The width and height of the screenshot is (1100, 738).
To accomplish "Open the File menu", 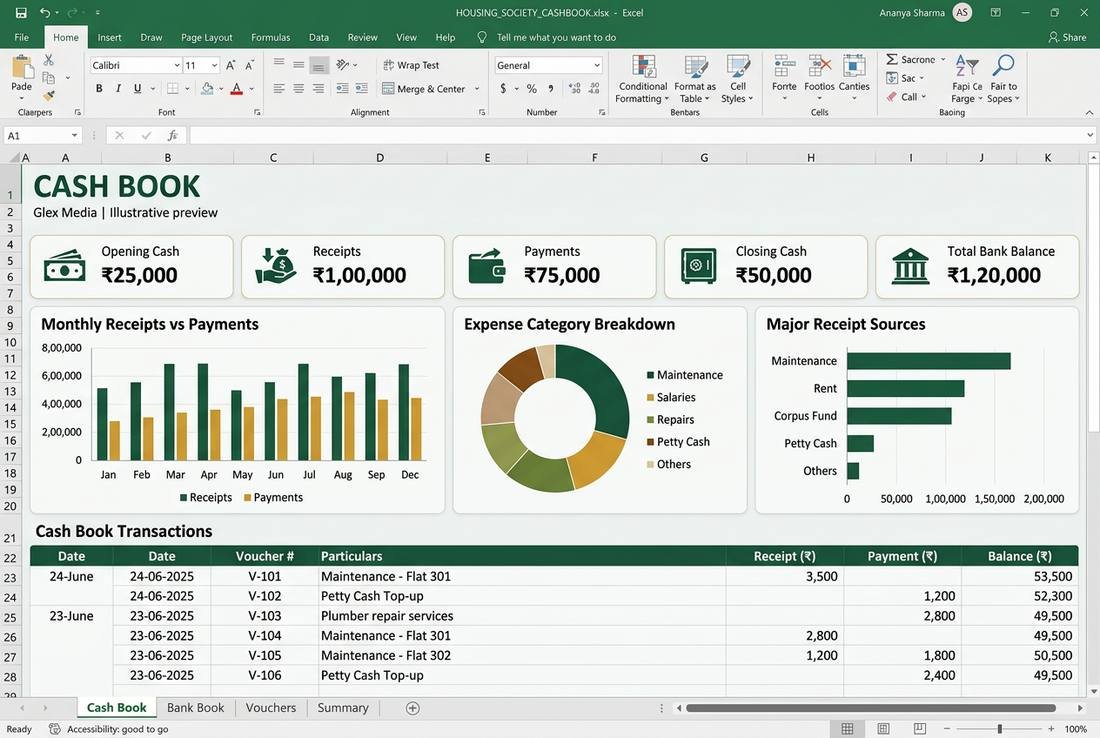I will pyautogui.click(x=22, y=37).
